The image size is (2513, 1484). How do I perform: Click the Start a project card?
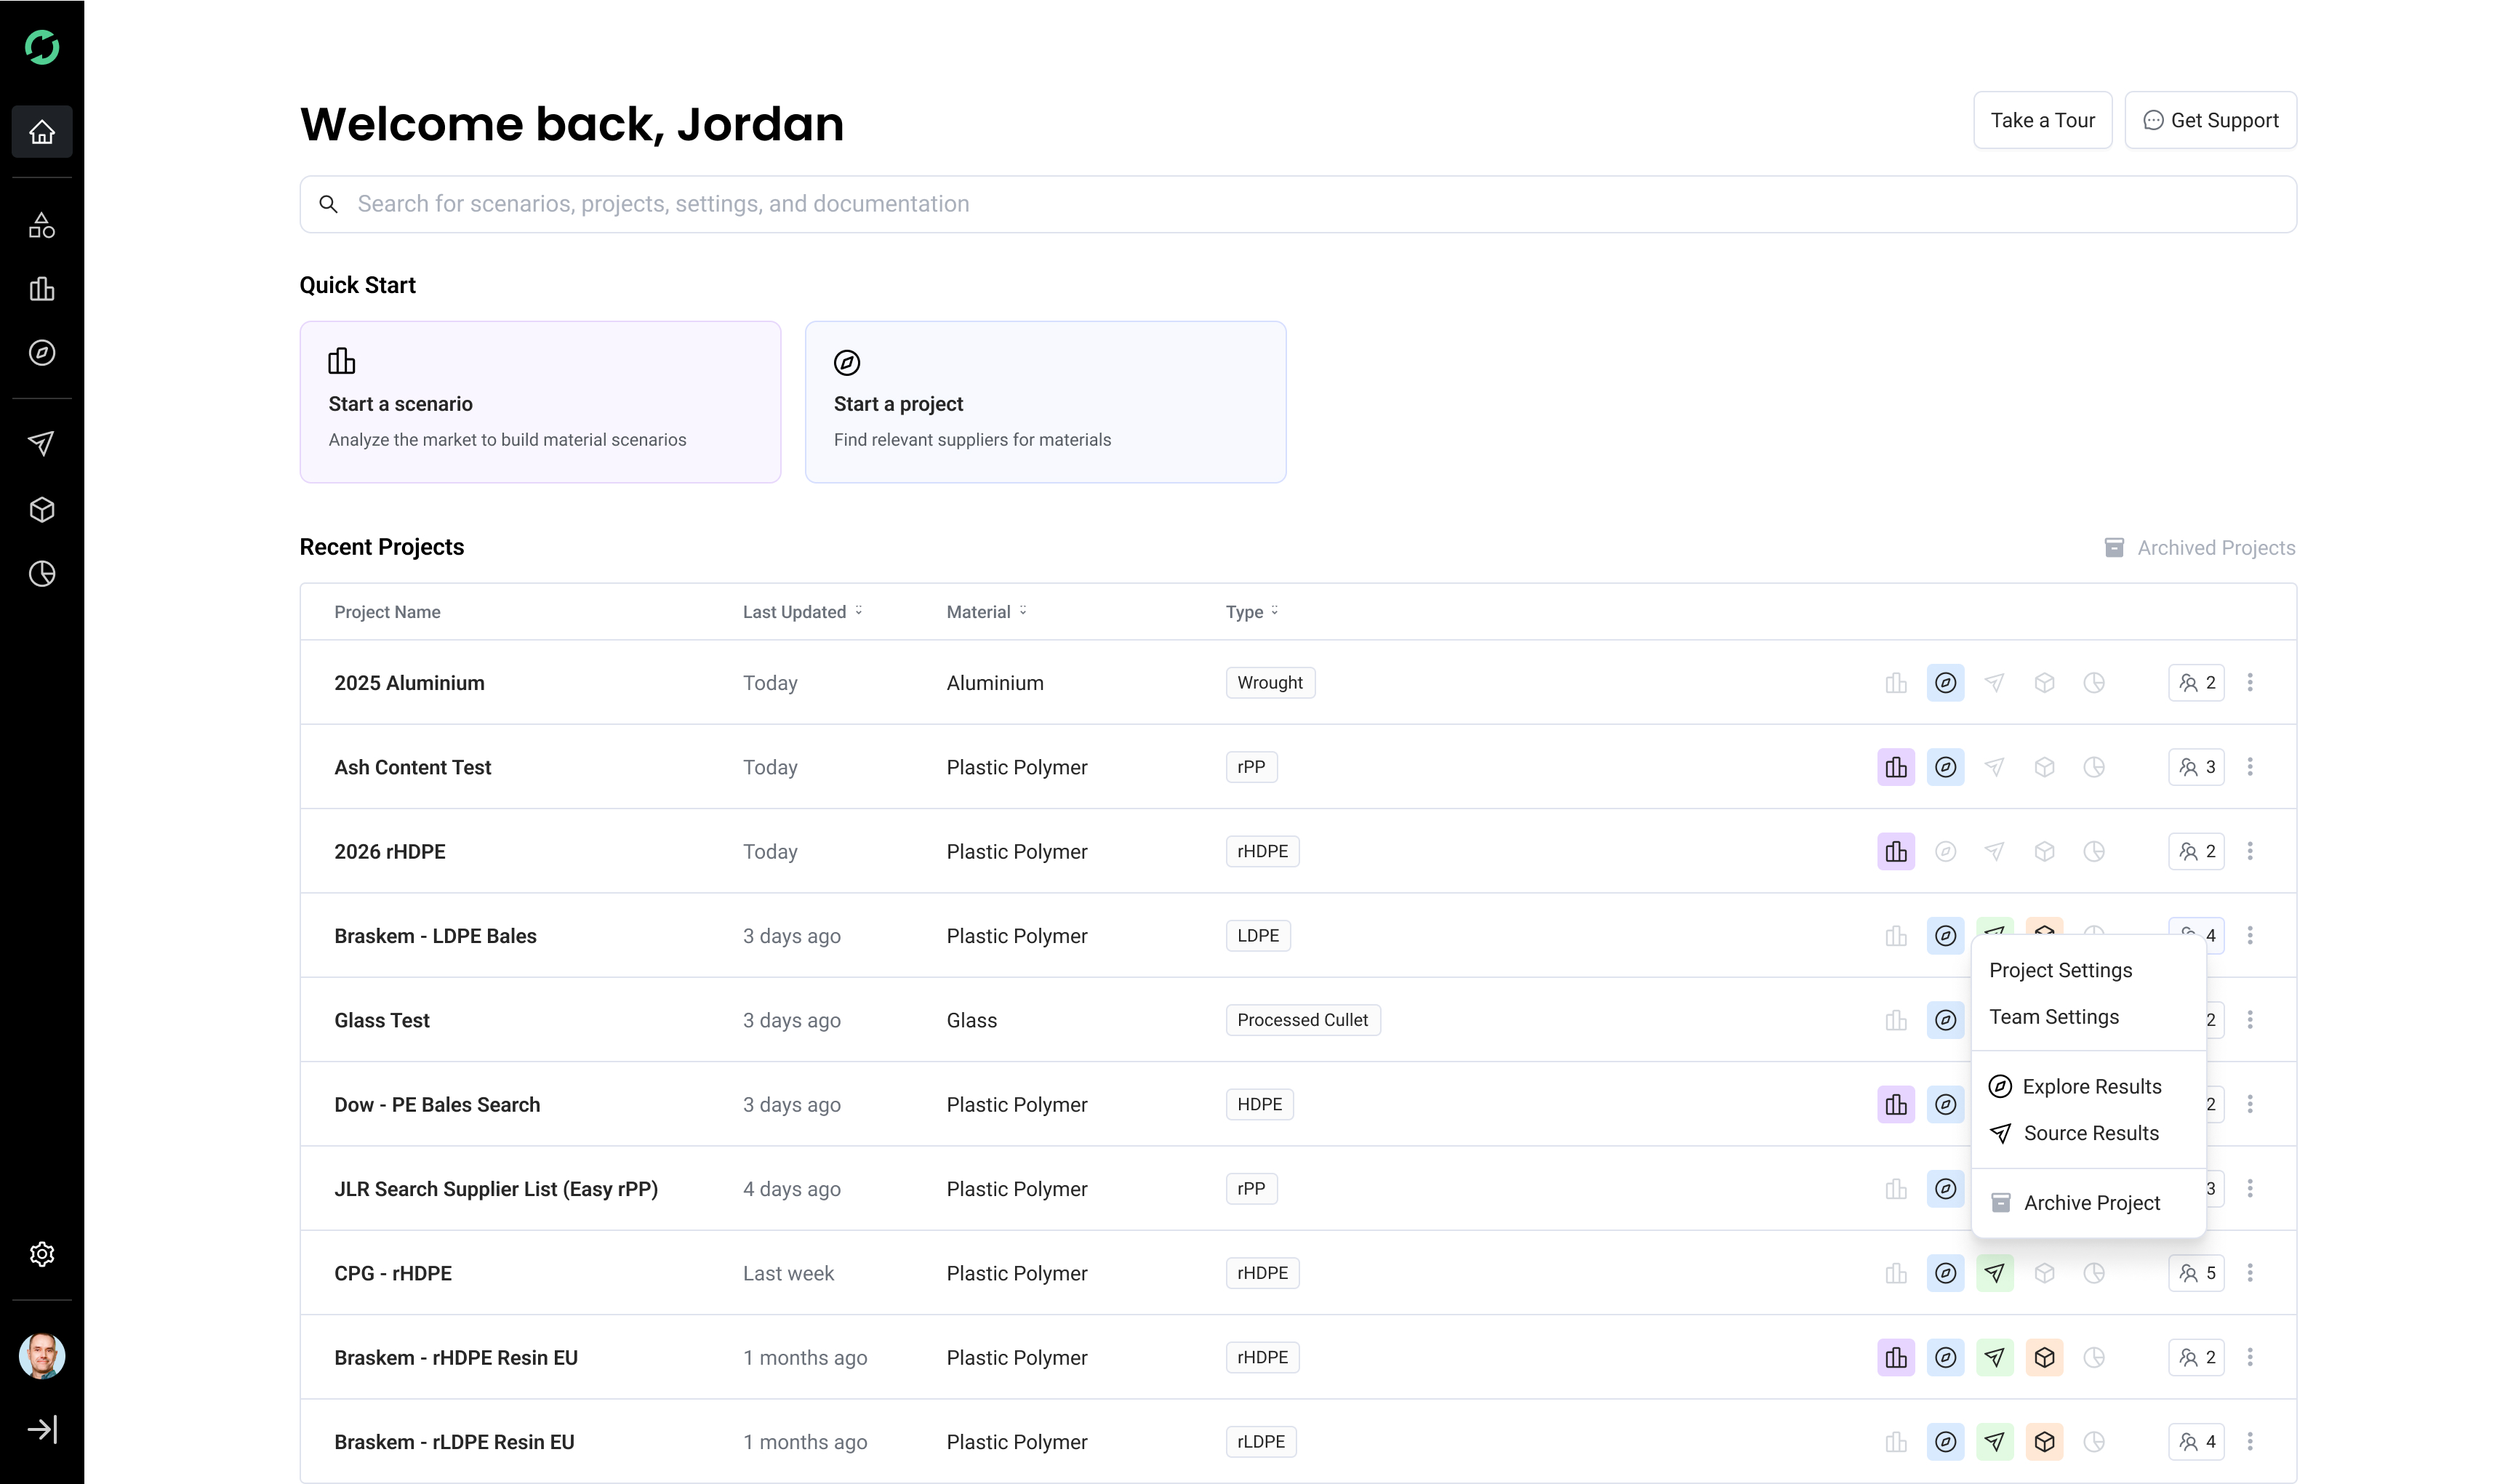coord(1045,402)
